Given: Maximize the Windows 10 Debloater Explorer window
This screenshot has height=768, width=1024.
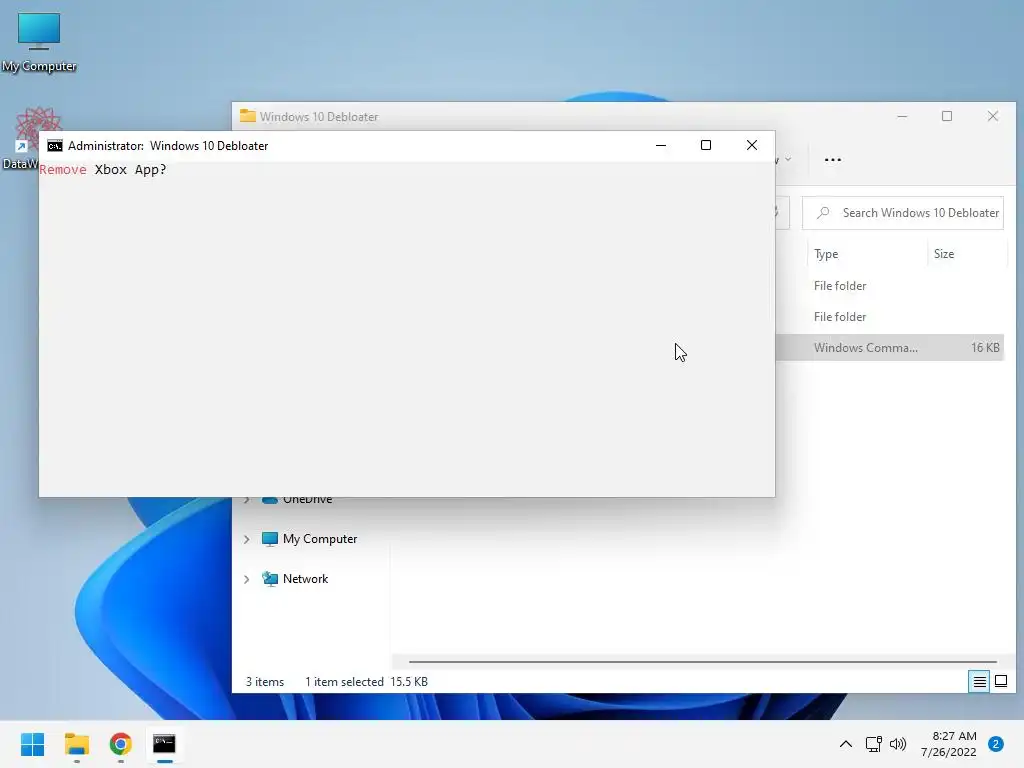Looking at the screenshot, I should (947, 116).
